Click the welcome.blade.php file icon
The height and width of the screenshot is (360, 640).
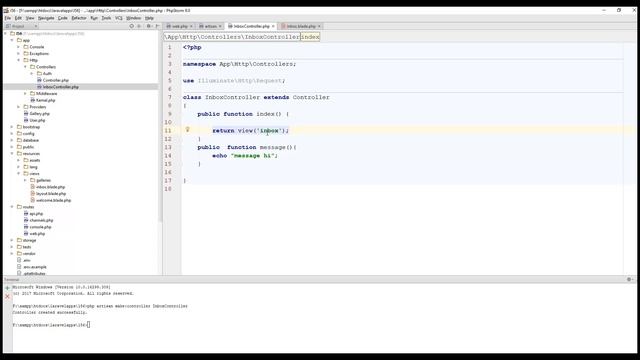[33, 200]
